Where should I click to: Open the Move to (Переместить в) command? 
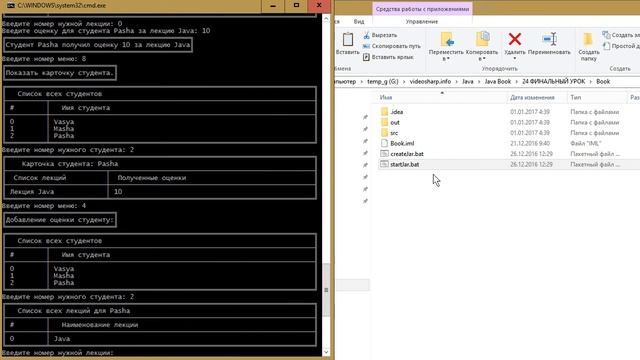tap(446, 47)
